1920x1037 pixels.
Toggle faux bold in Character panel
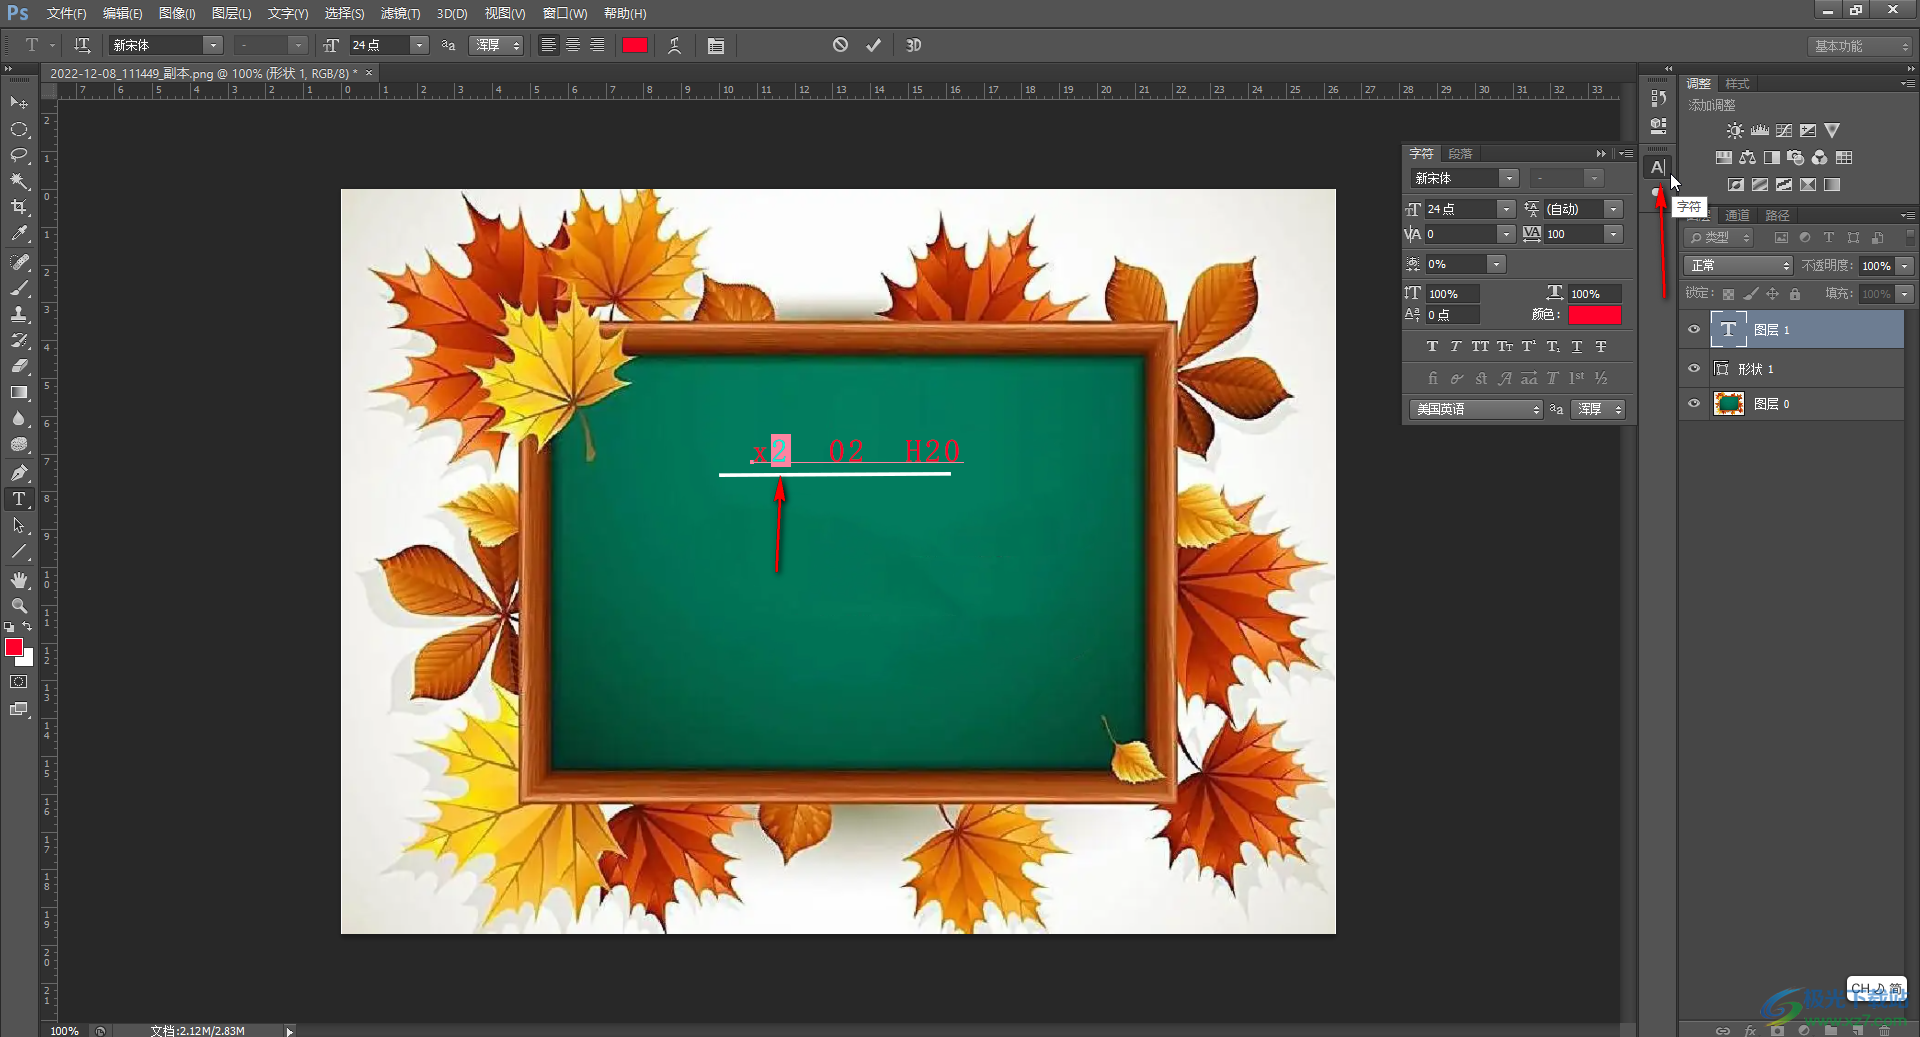(1432, 347)
